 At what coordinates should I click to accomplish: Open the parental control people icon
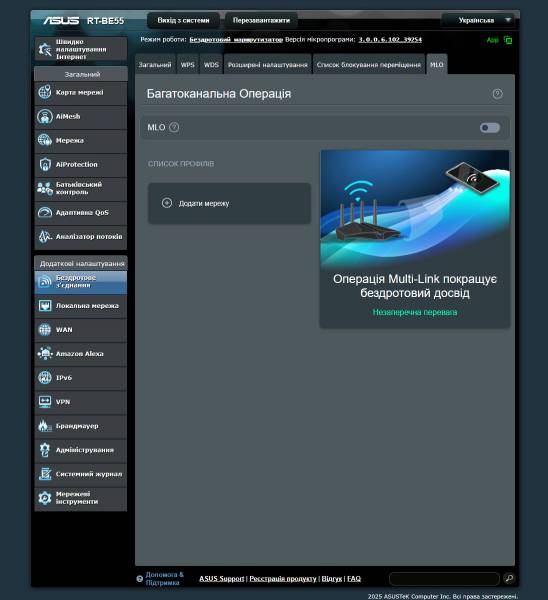tap(45, 188)
